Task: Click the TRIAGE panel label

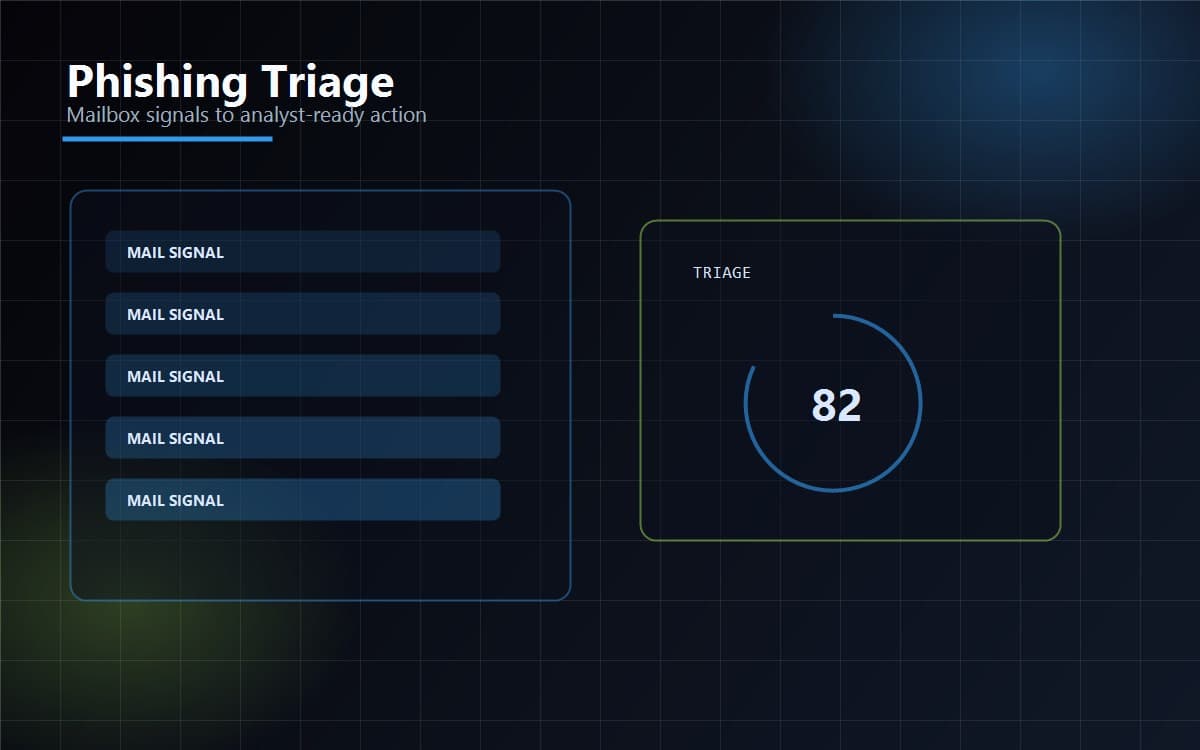Action: pyautogui.click(x=722, y=272)
